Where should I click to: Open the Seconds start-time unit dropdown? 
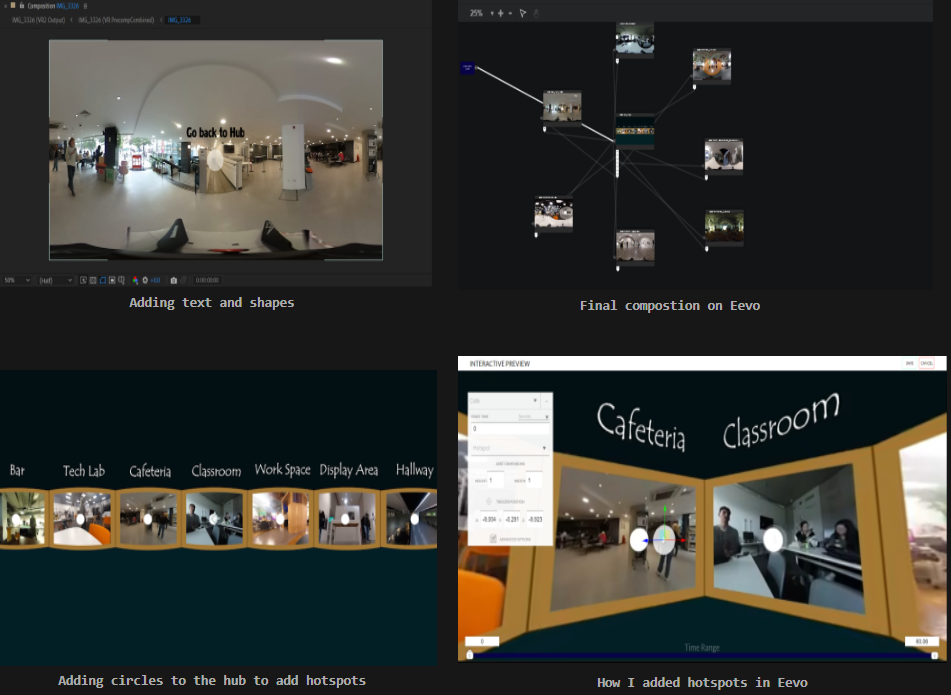coord(533,417)
